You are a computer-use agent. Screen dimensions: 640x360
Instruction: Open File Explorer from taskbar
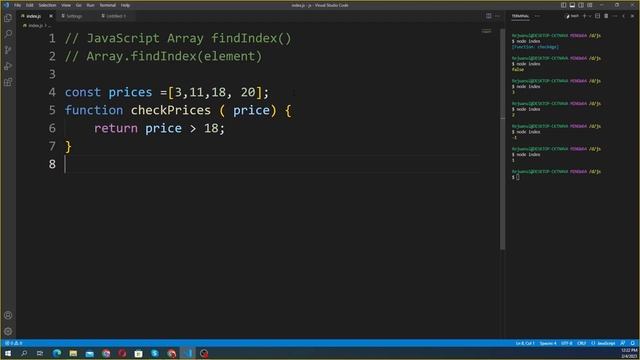[73, 353]
